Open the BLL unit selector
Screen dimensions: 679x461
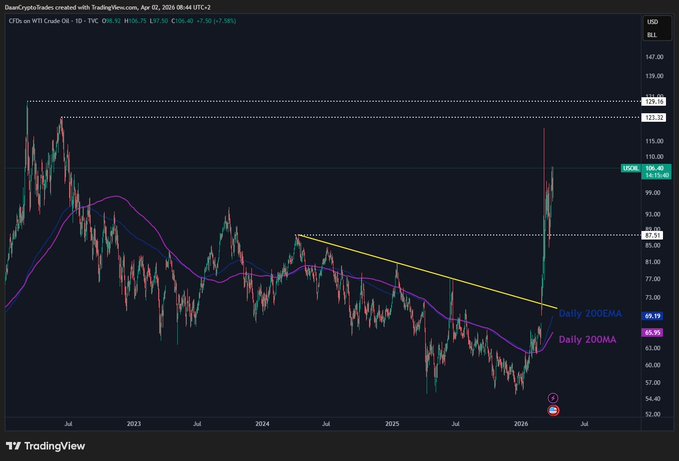[652, 35]
